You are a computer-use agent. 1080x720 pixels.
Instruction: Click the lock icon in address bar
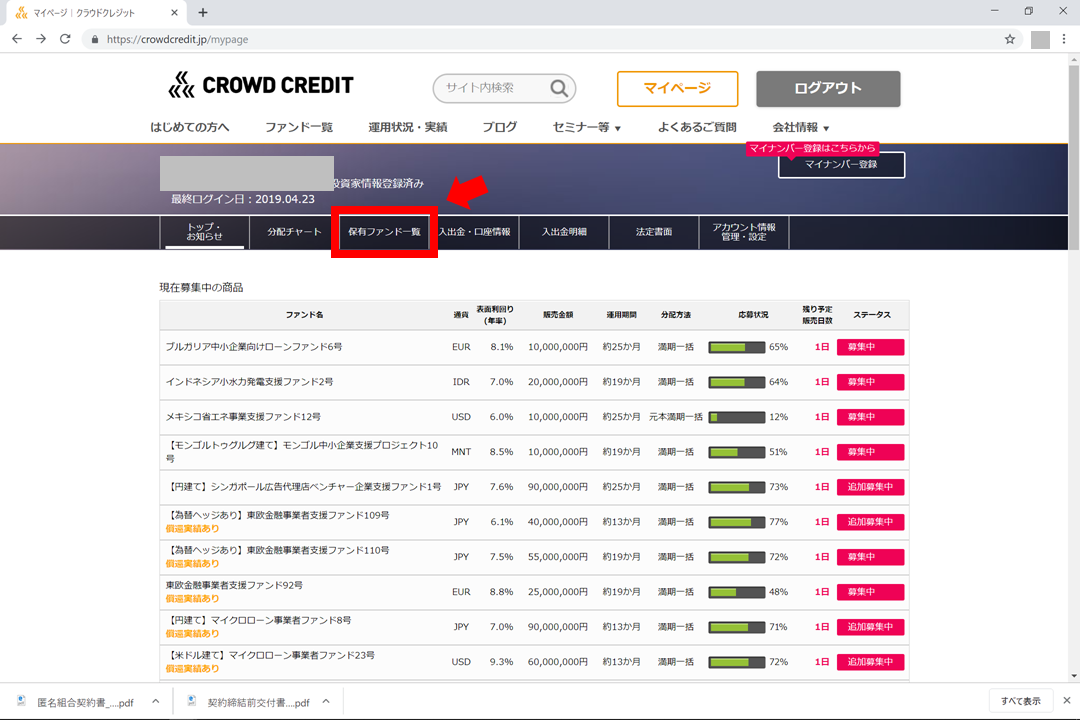point(95,40)
